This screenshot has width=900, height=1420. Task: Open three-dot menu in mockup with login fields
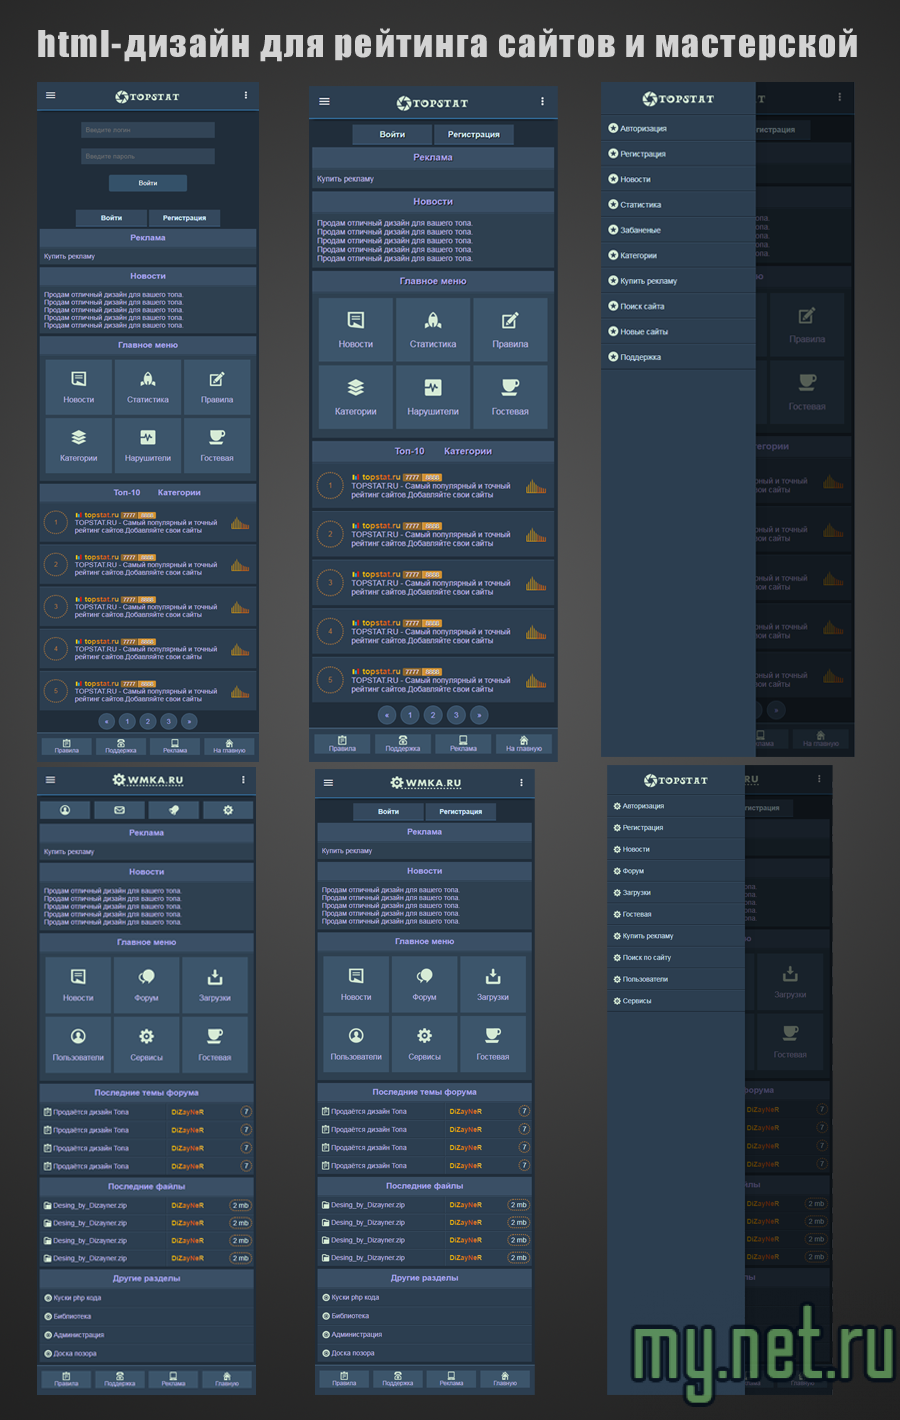(246, 96)
